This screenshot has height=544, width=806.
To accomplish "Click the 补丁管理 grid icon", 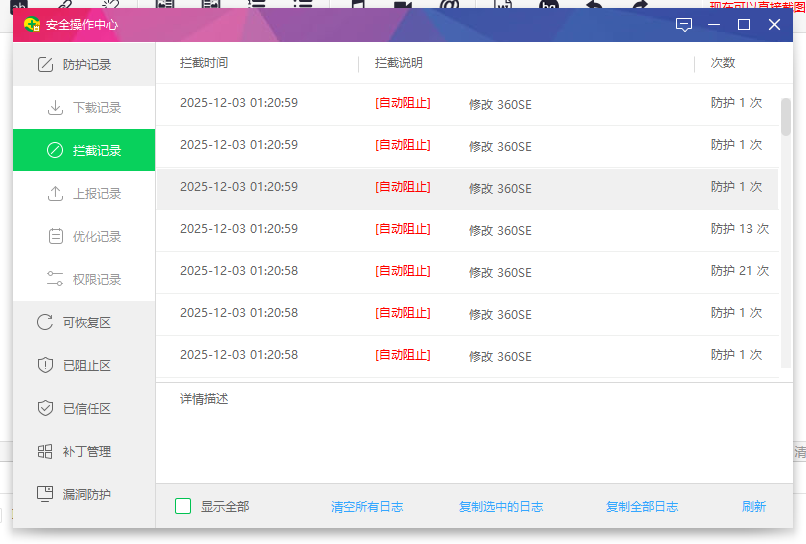I will [45, 451].
